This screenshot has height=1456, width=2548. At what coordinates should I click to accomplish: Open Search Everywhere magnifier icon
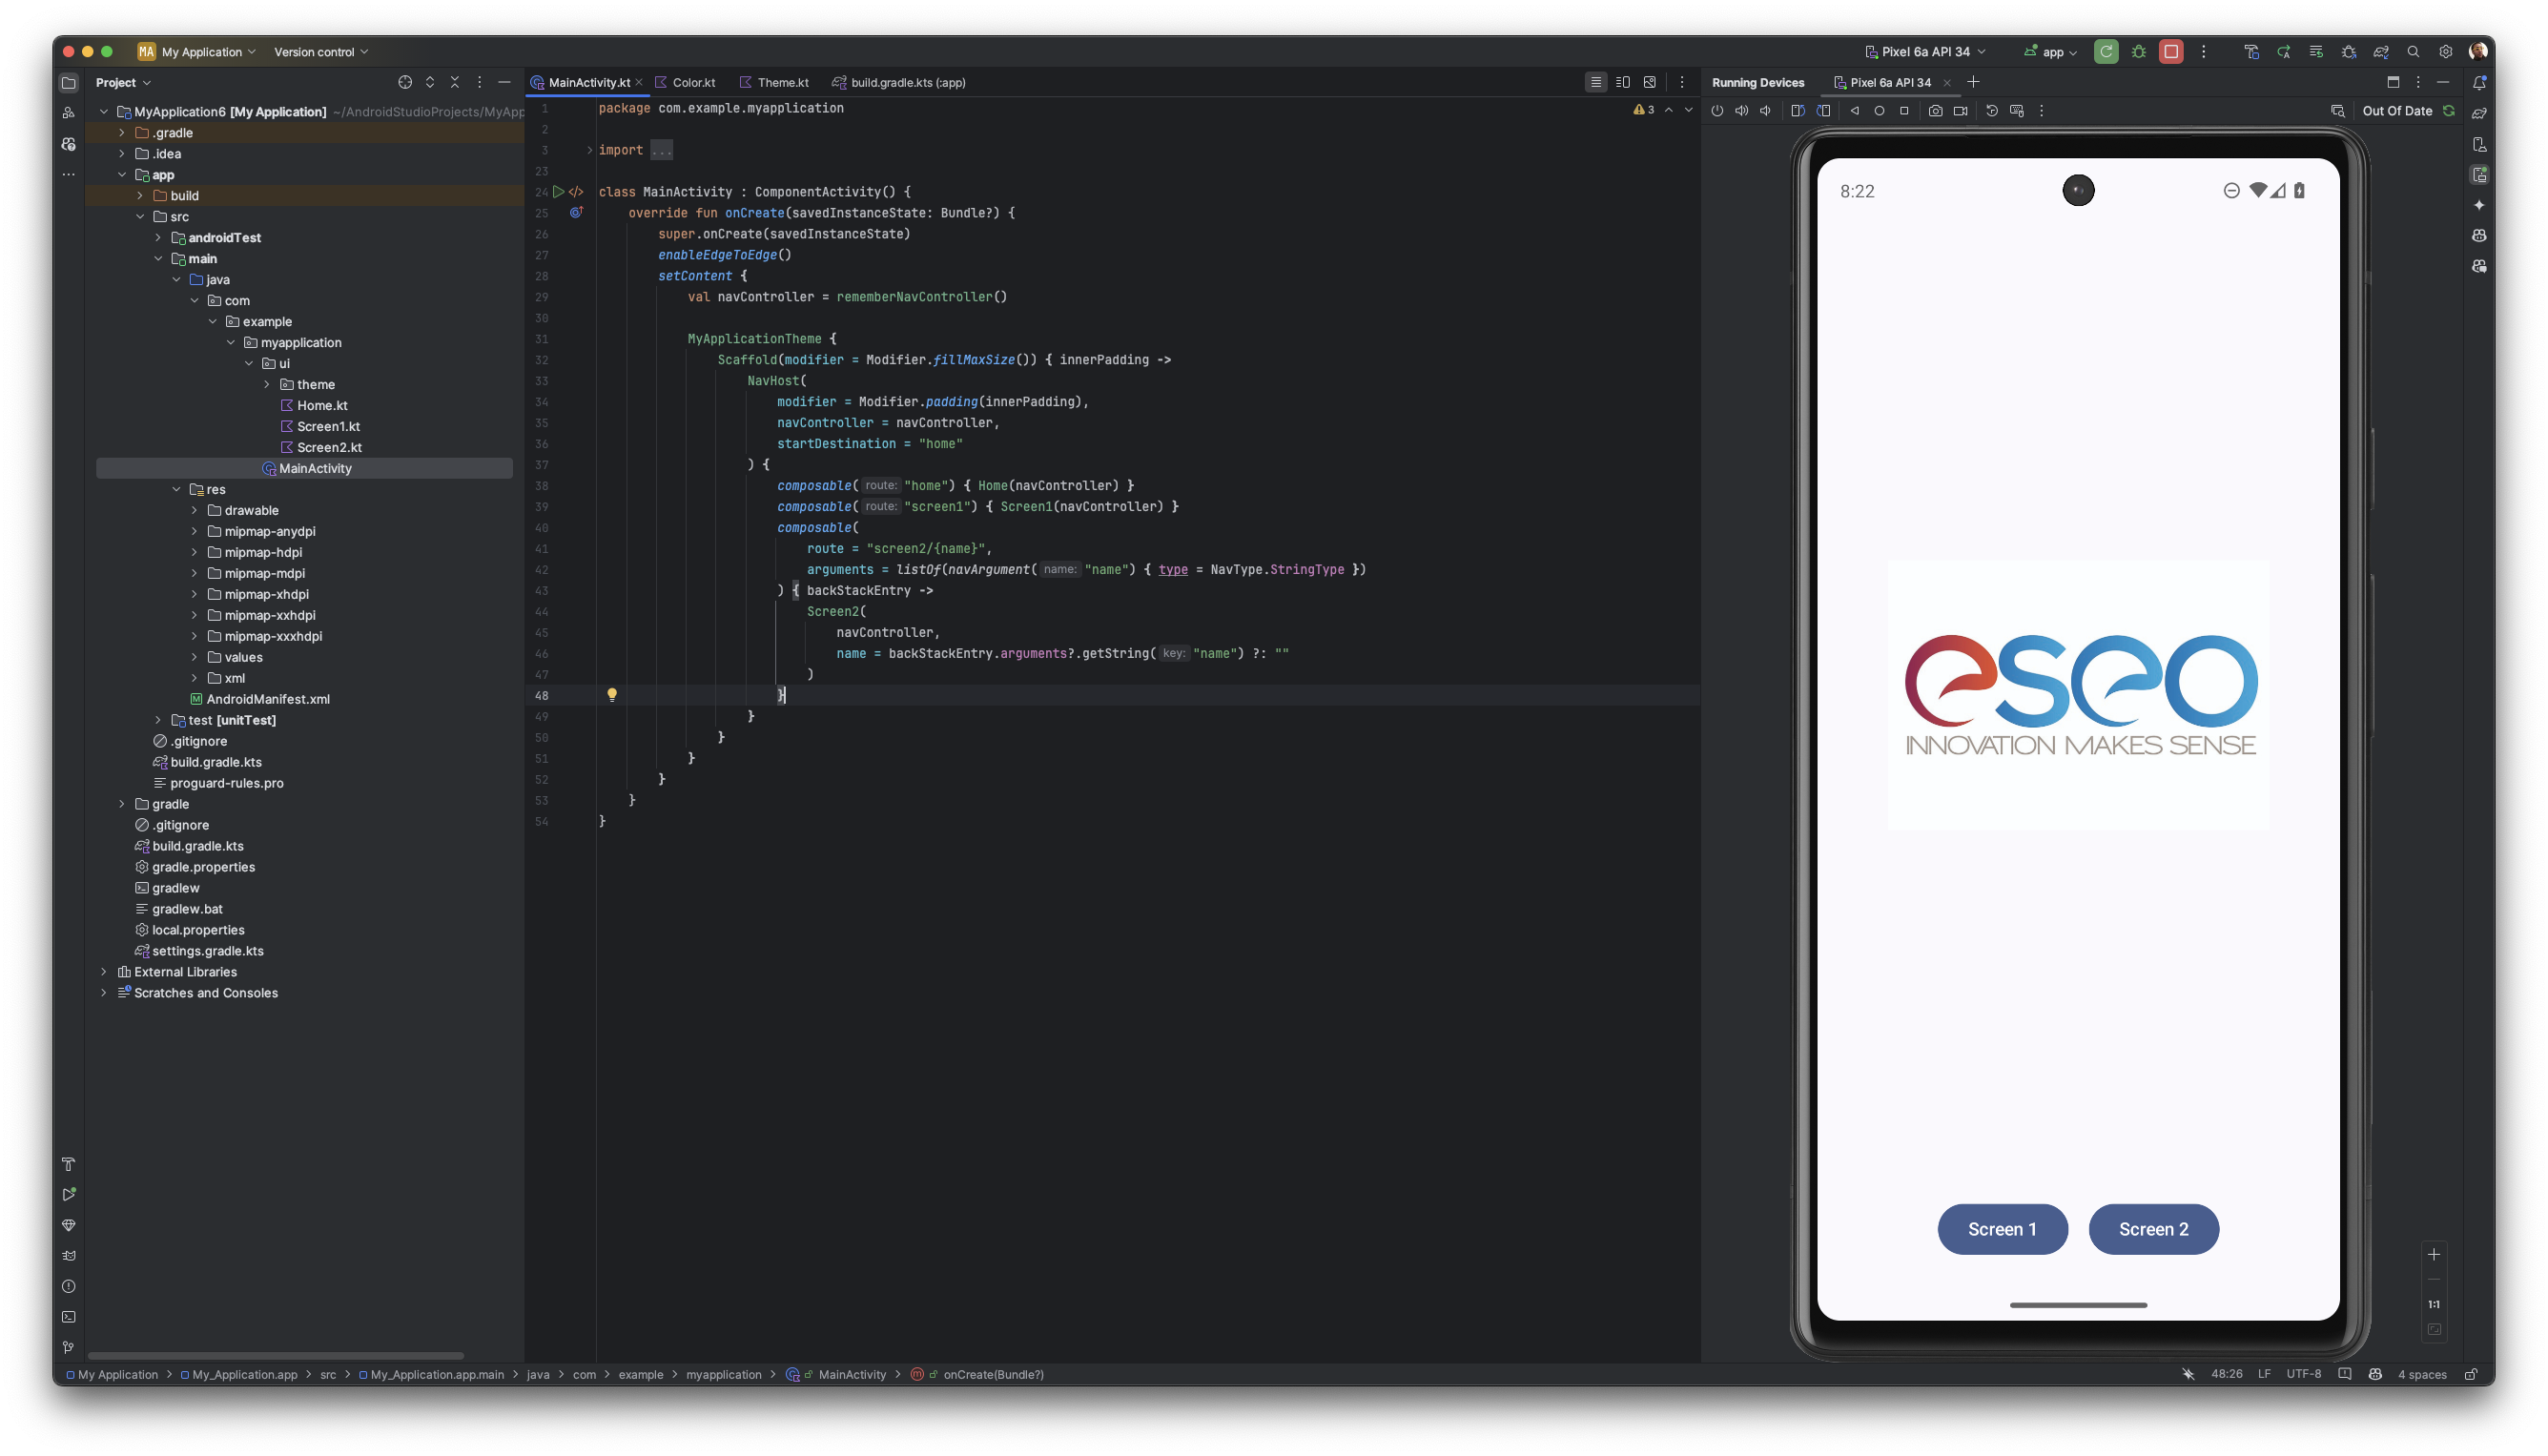pos(2413,52)
